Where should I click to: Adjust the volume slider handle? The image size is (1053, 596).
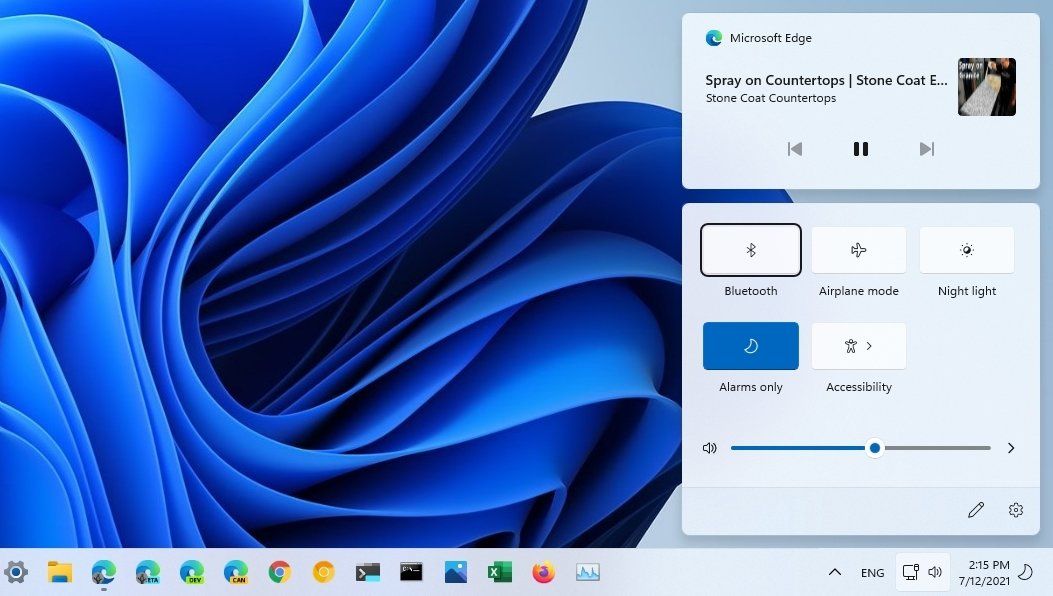[875, 448]
